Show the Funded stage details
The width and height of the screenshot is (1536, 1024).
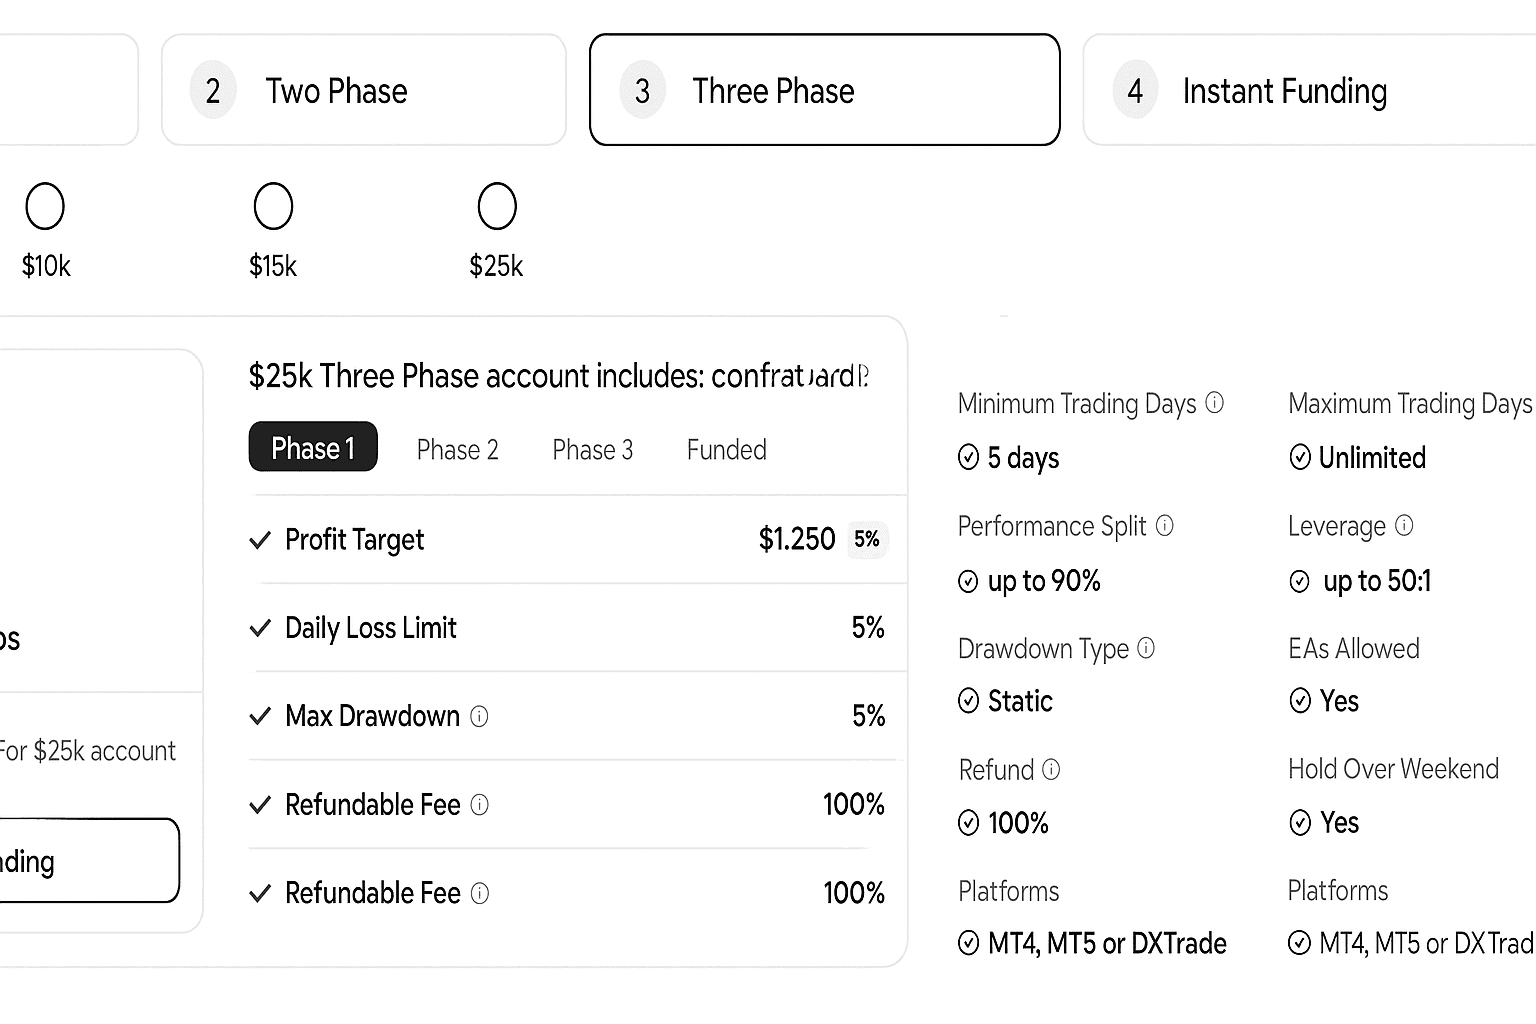tap(726, 450)
